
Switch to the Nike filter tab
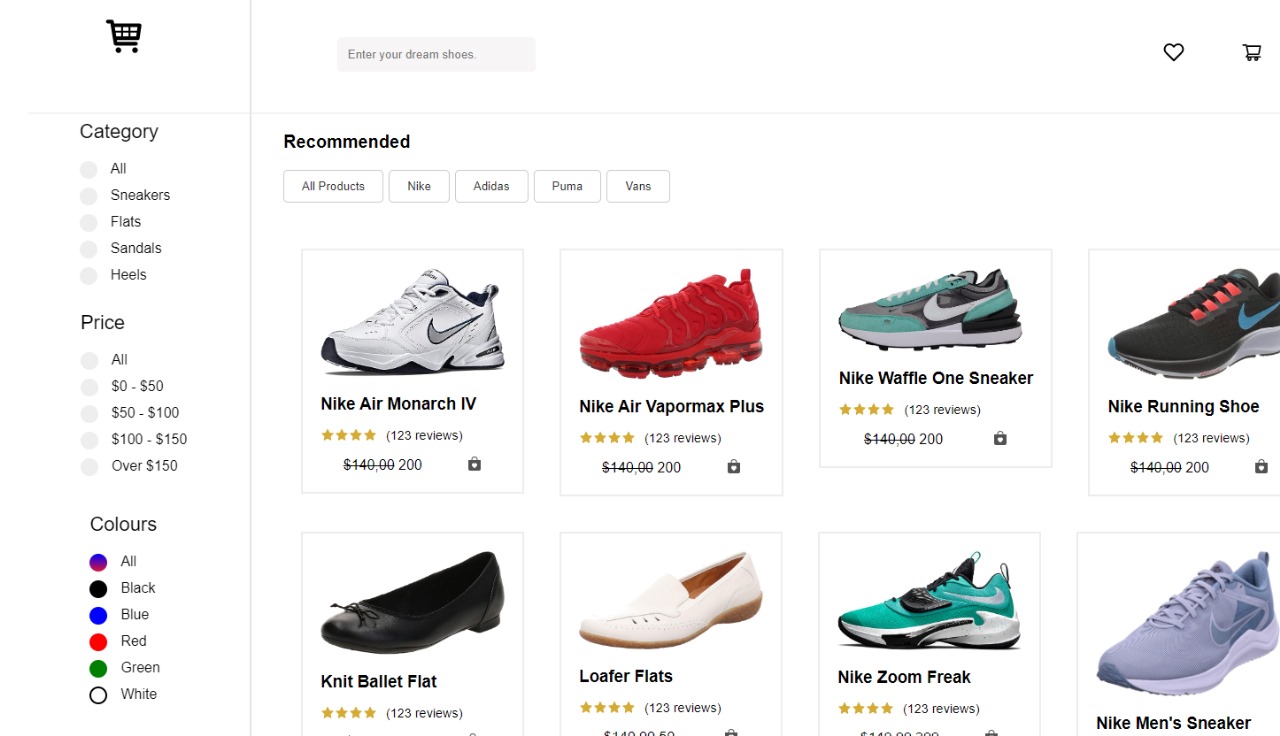click(419, 186)
